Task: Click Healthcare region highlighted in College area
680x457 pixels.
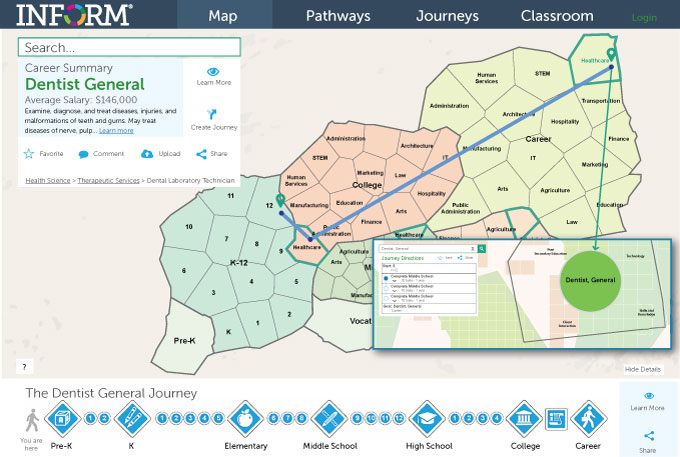Action: 306,247
